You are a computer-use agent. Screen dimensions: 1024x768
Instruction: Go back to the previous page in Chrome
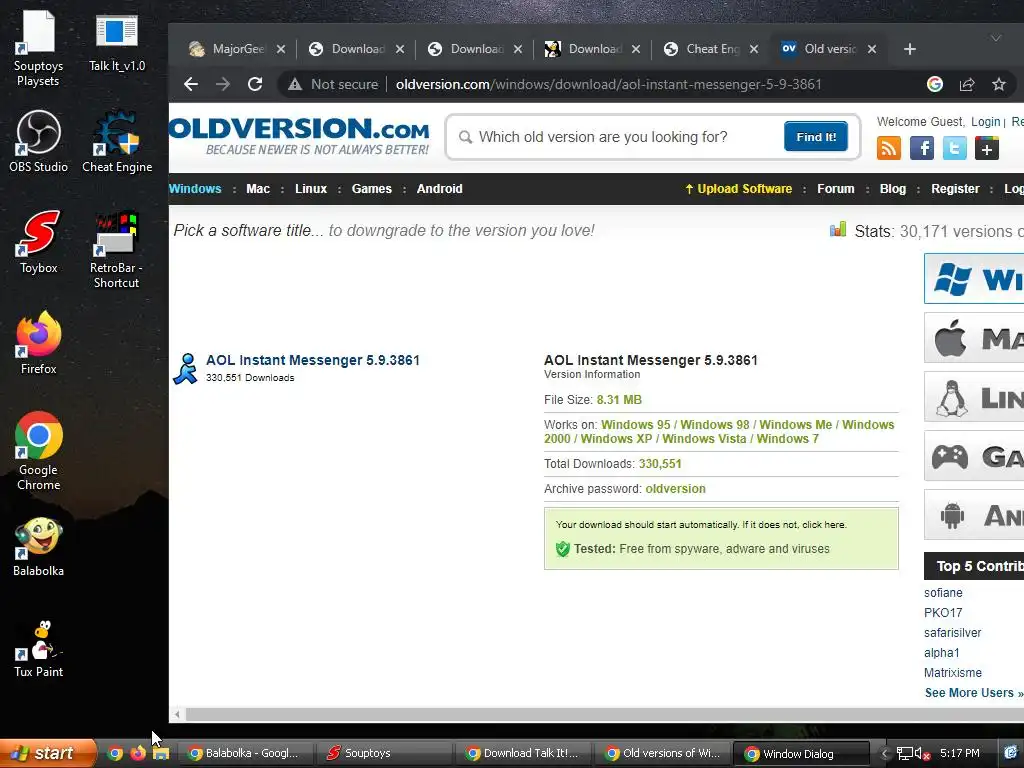(x=191, y=84)
